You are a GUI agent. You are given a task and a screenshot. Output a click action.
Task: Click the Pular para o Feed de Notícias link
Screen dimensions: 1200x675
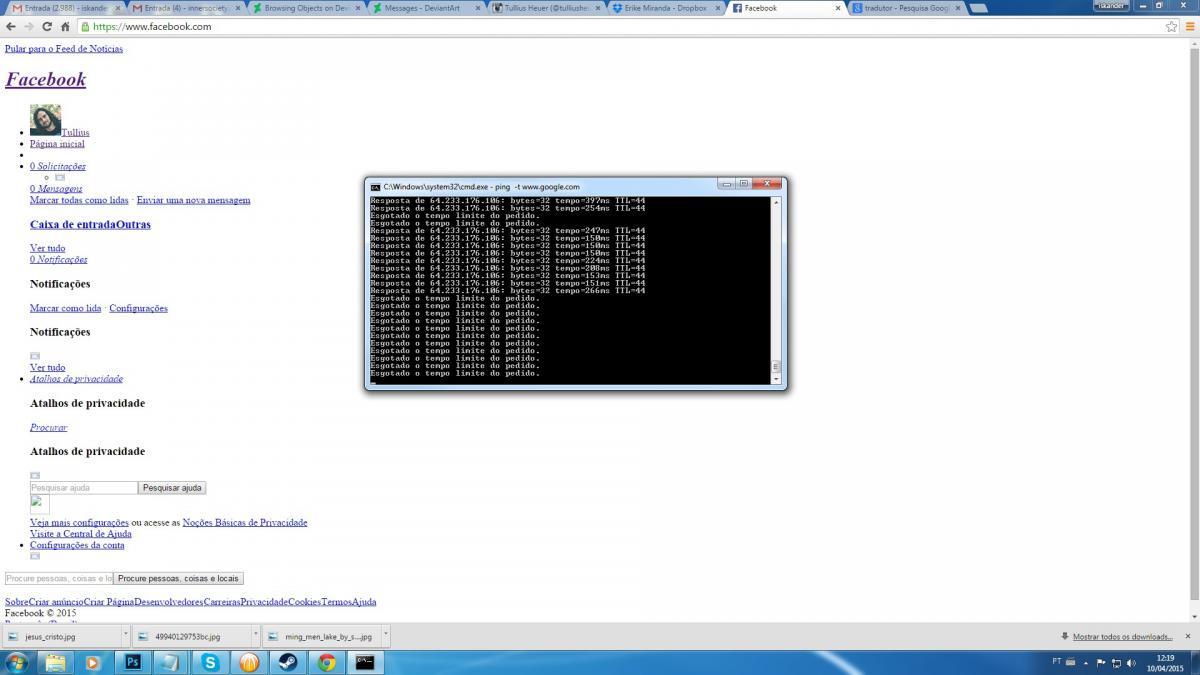[64, 49]
